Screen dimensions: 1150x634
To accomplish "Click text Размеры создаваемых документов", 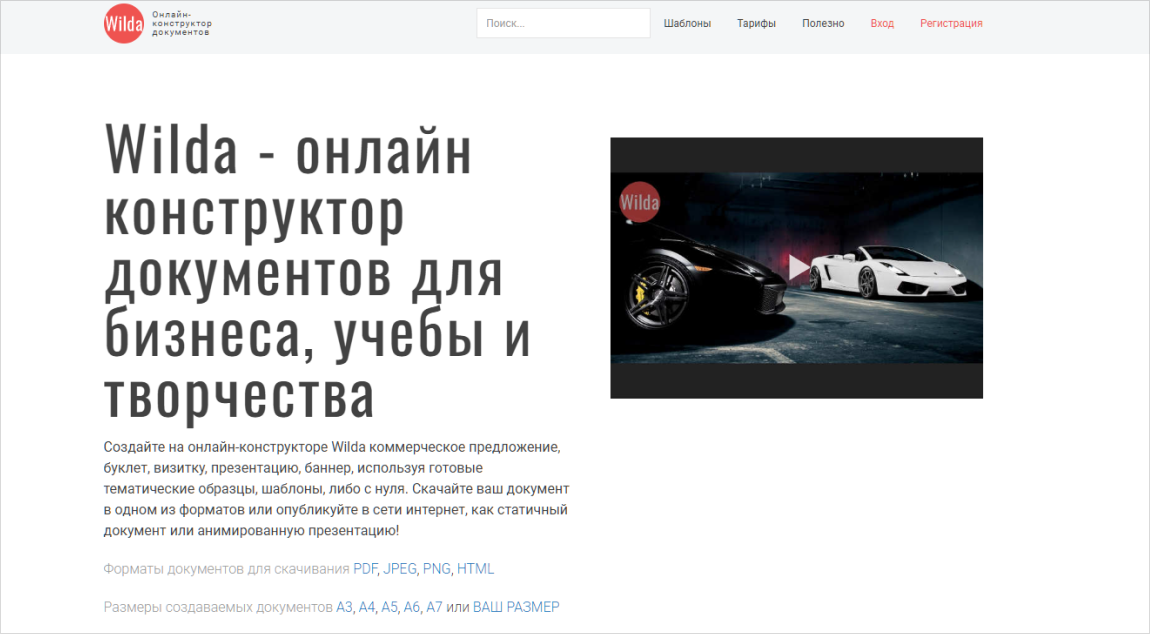I will pyautogui.click(x=218, y=607).
